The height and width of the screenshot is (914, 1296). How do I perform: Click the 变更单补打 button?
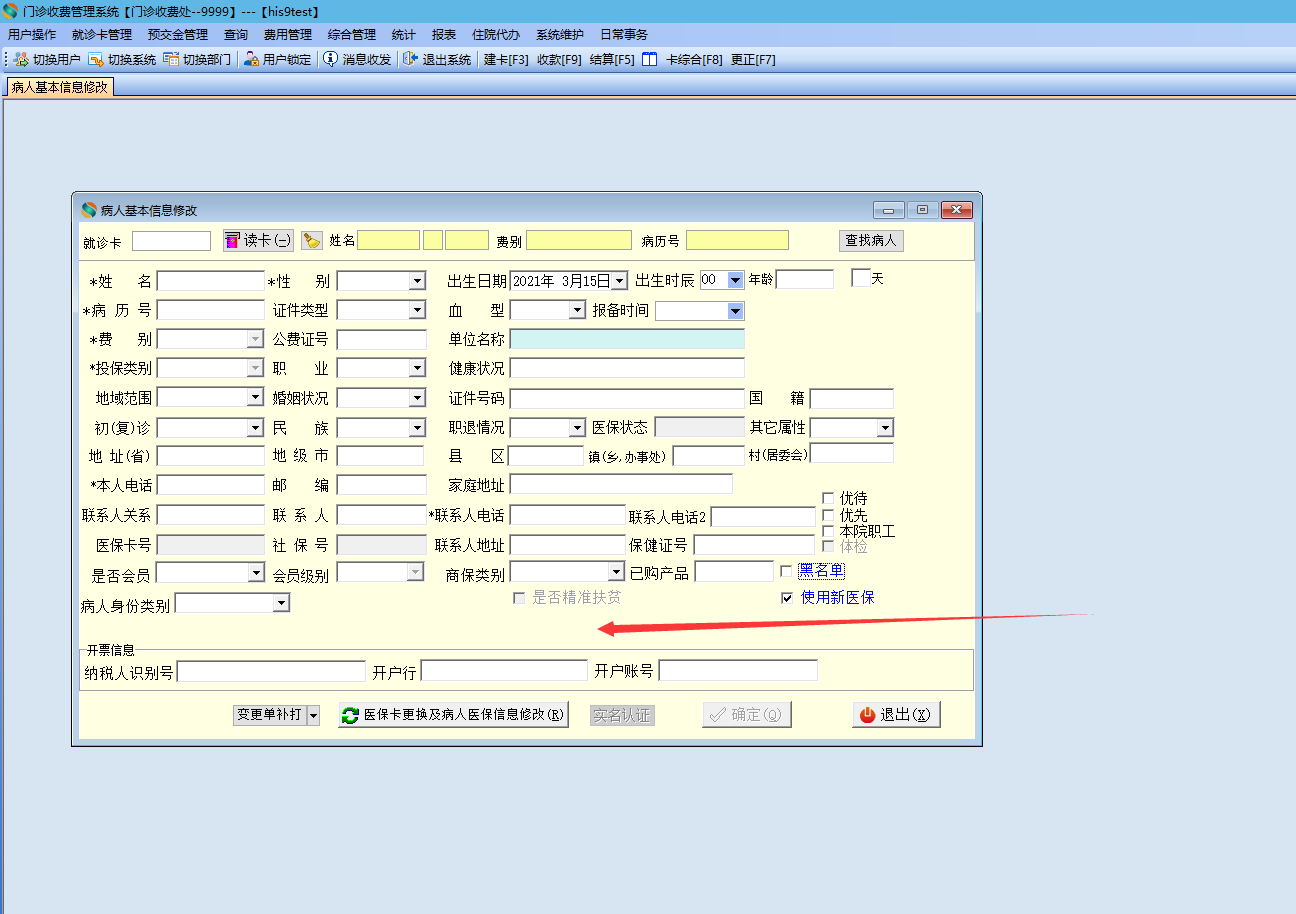(269, 715)
